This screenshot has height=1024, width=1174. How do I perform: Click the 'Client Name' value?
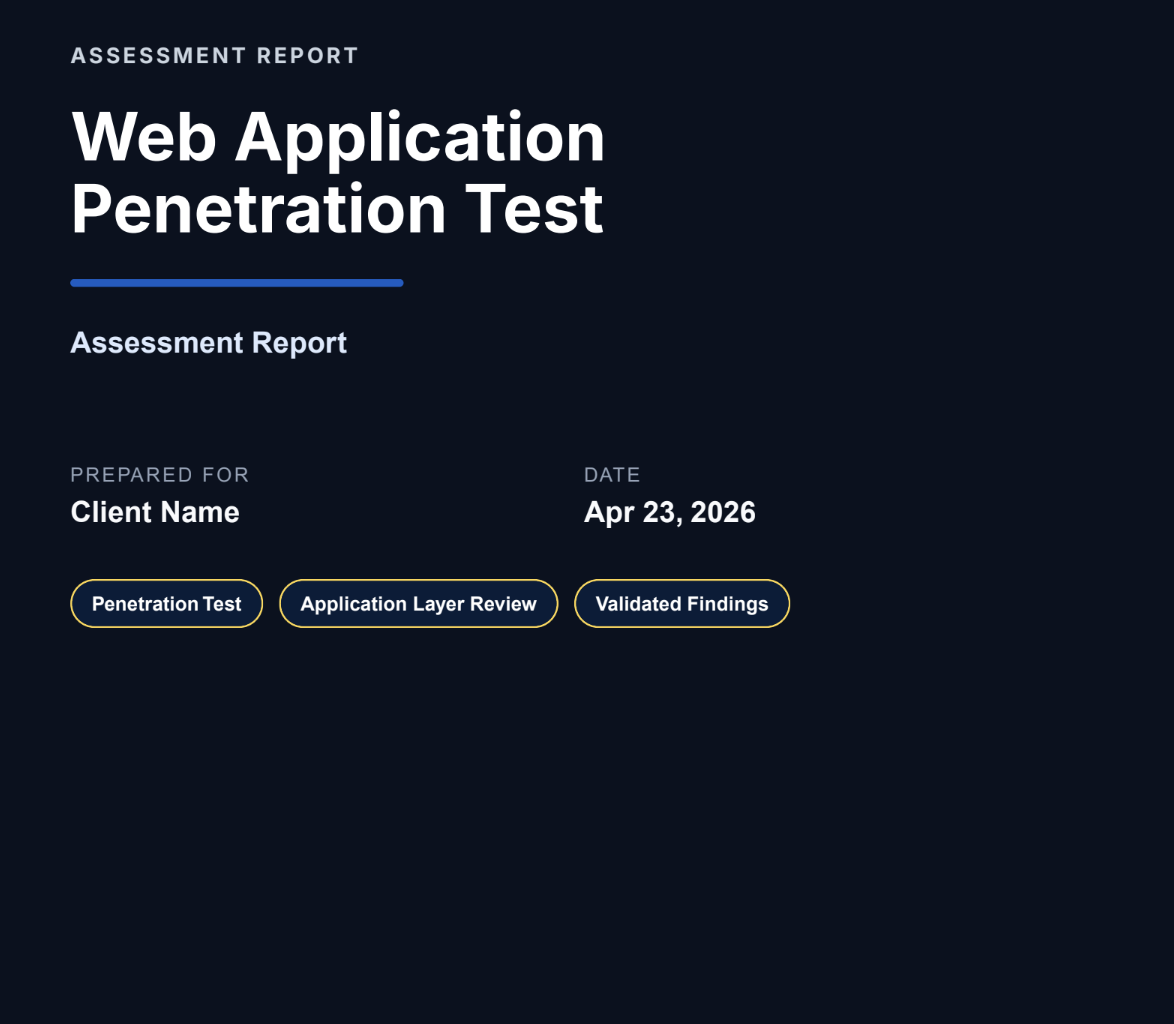(155, 512)
